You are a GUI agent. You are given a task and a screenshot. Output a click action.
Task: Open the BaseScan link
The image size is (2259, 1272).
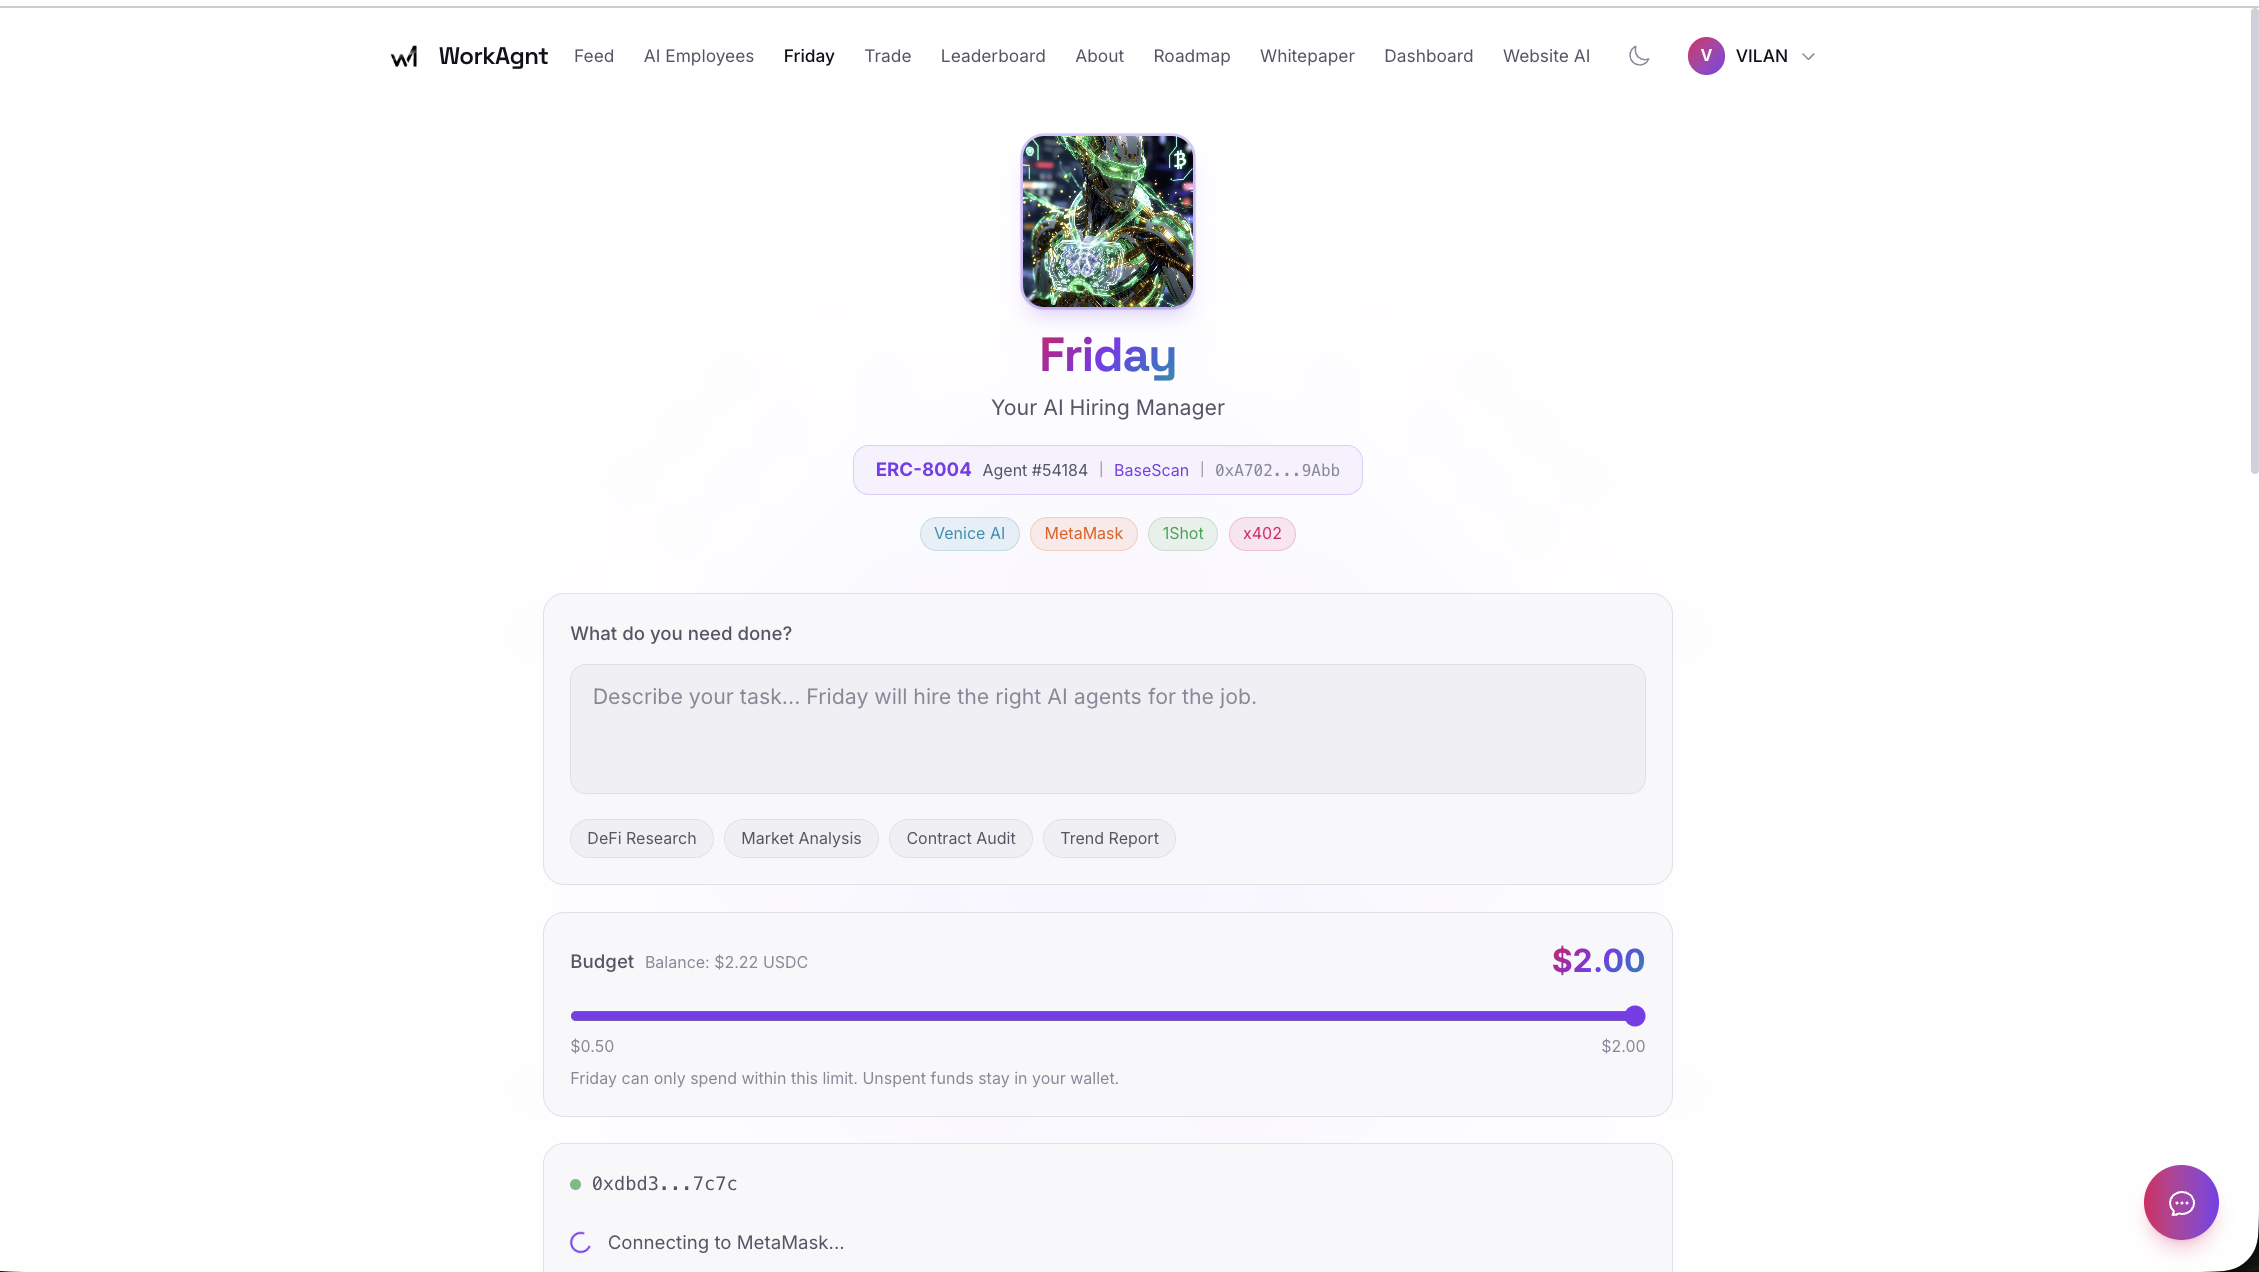[1151, 470]
